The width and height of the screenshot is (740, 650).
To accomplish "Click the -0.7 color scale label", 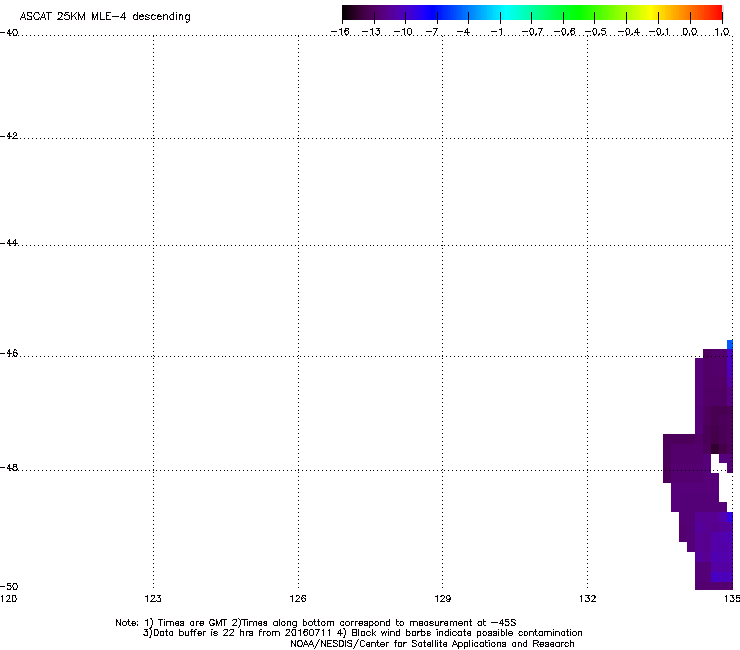I will pyautogui.click(x=532, y=32).
